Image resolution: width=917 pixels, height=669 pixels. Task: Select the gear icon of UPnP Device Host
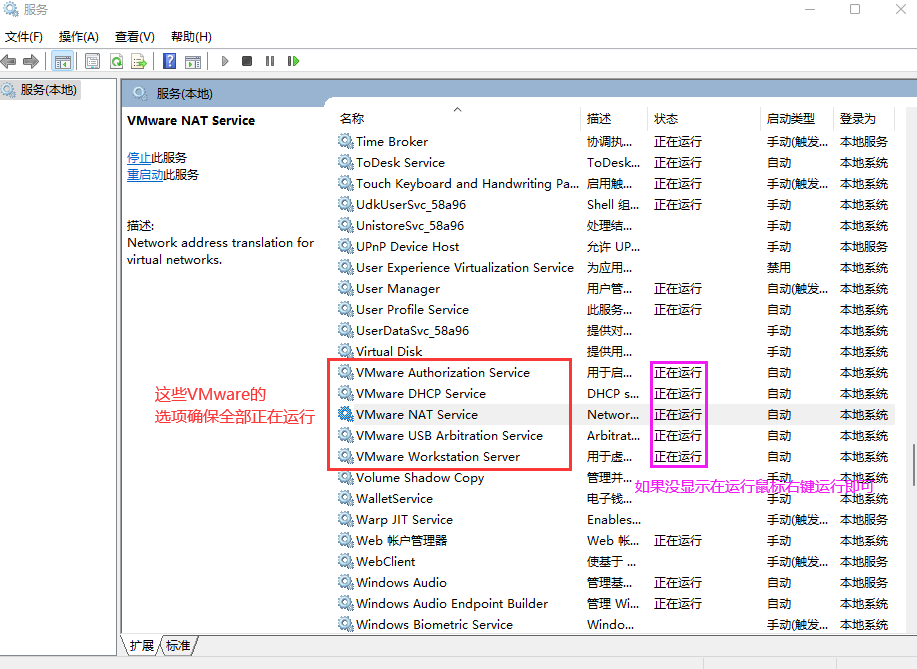(x=346, y=246)
